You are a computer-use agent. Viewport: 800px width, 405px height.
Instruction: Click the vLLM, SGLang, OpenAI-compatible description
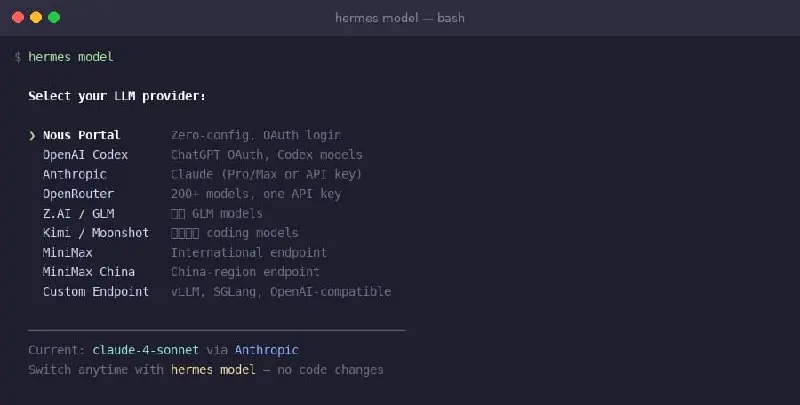(x=281, y=292)
